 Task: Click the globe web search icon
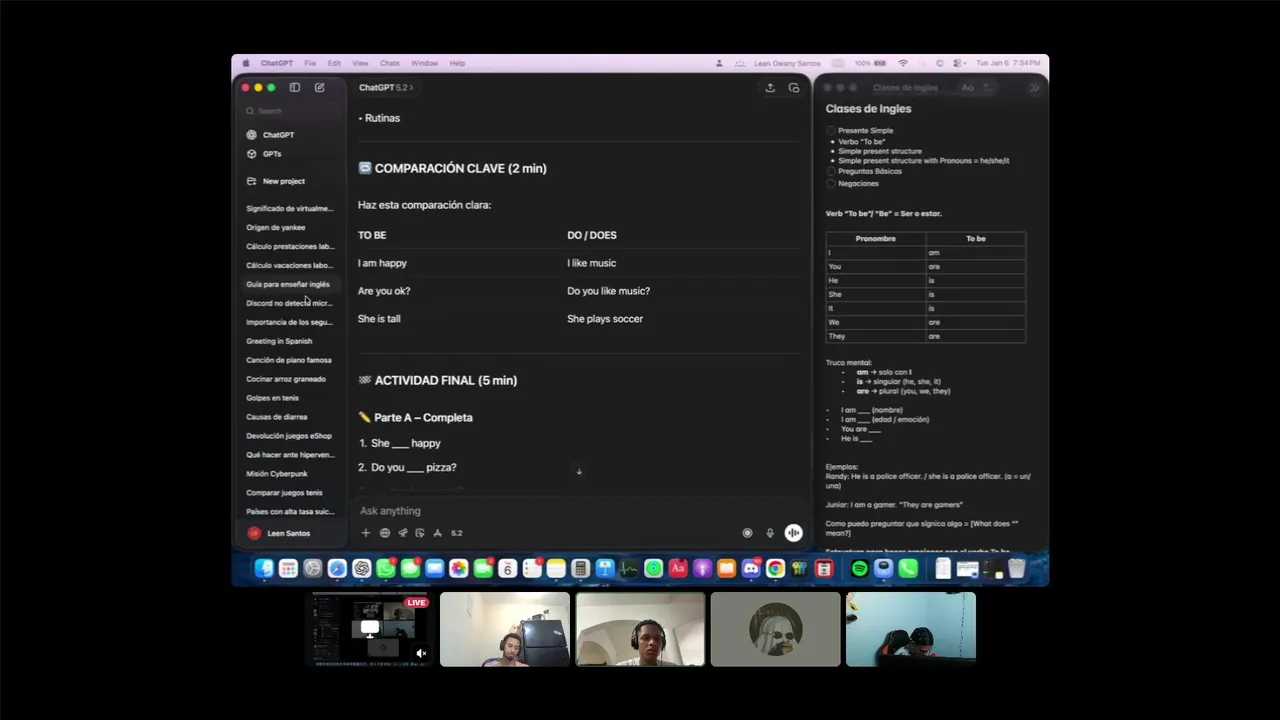pos(384,533)
